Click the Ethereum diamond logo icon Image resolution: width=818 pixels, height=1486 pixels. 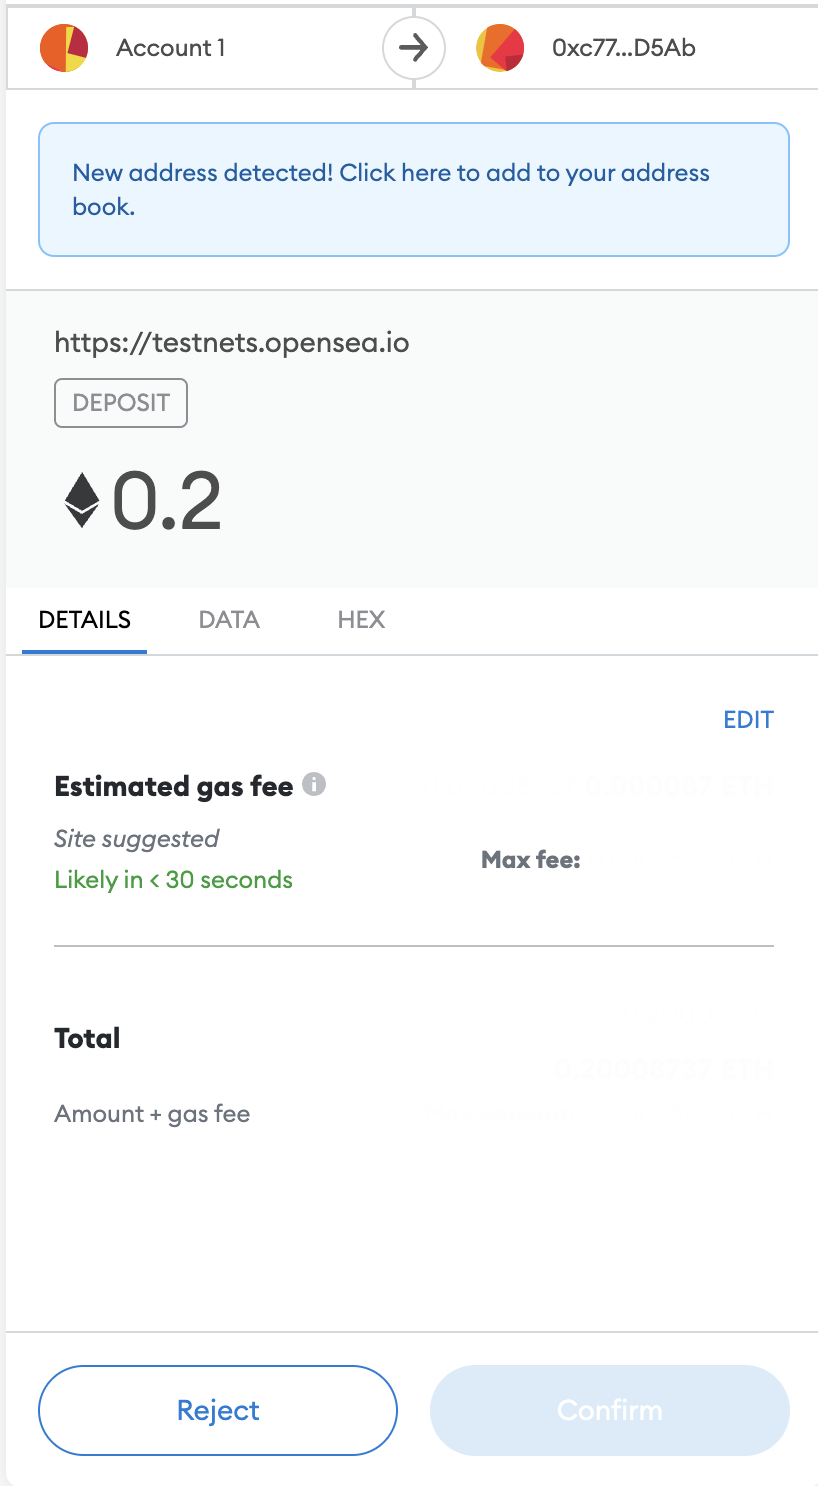tap(82, 501)
